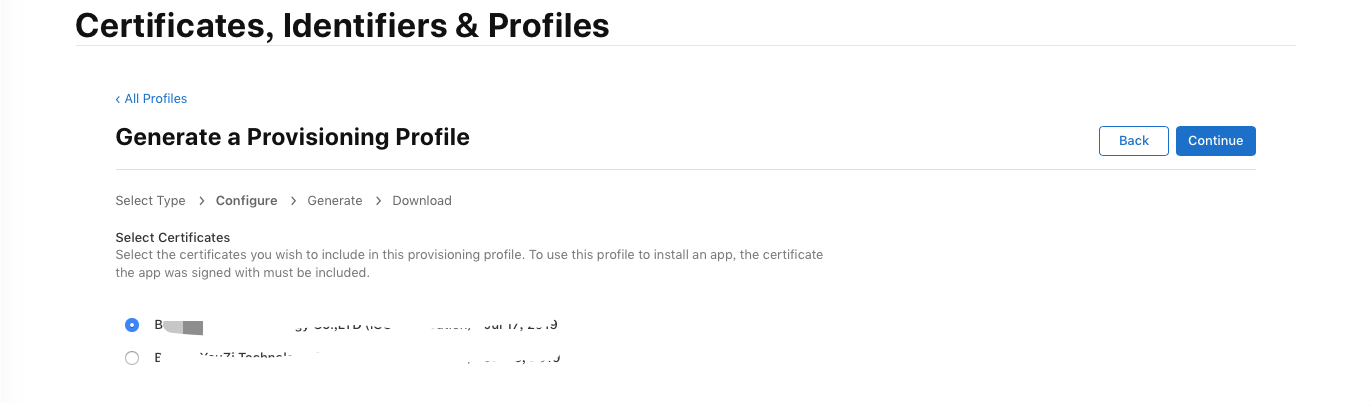The width and height of the screenshot is (1370, 406).
Task: Click the Back button
Action: pyautogui.click(x=1134, y=141)
